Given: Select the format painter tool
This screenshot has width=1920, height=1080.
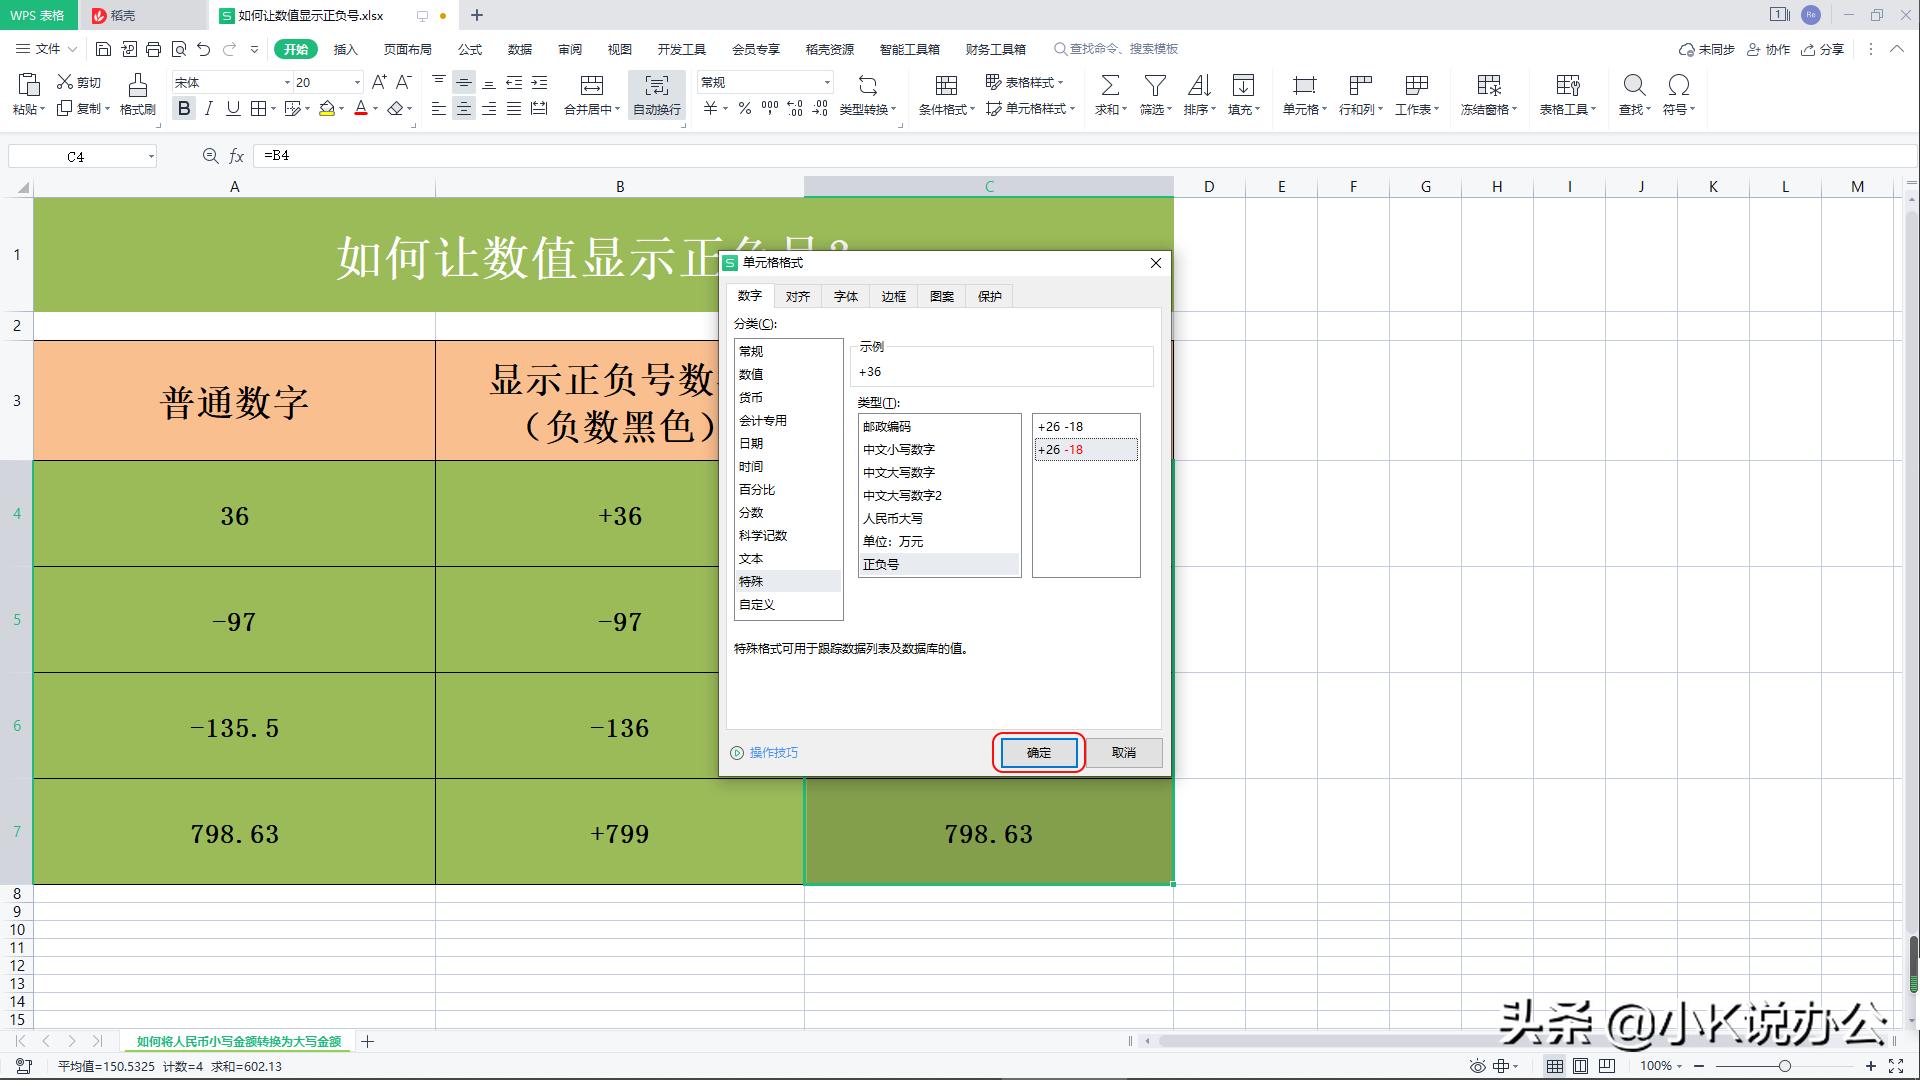Looking at the screenshot, I should 137,95.
